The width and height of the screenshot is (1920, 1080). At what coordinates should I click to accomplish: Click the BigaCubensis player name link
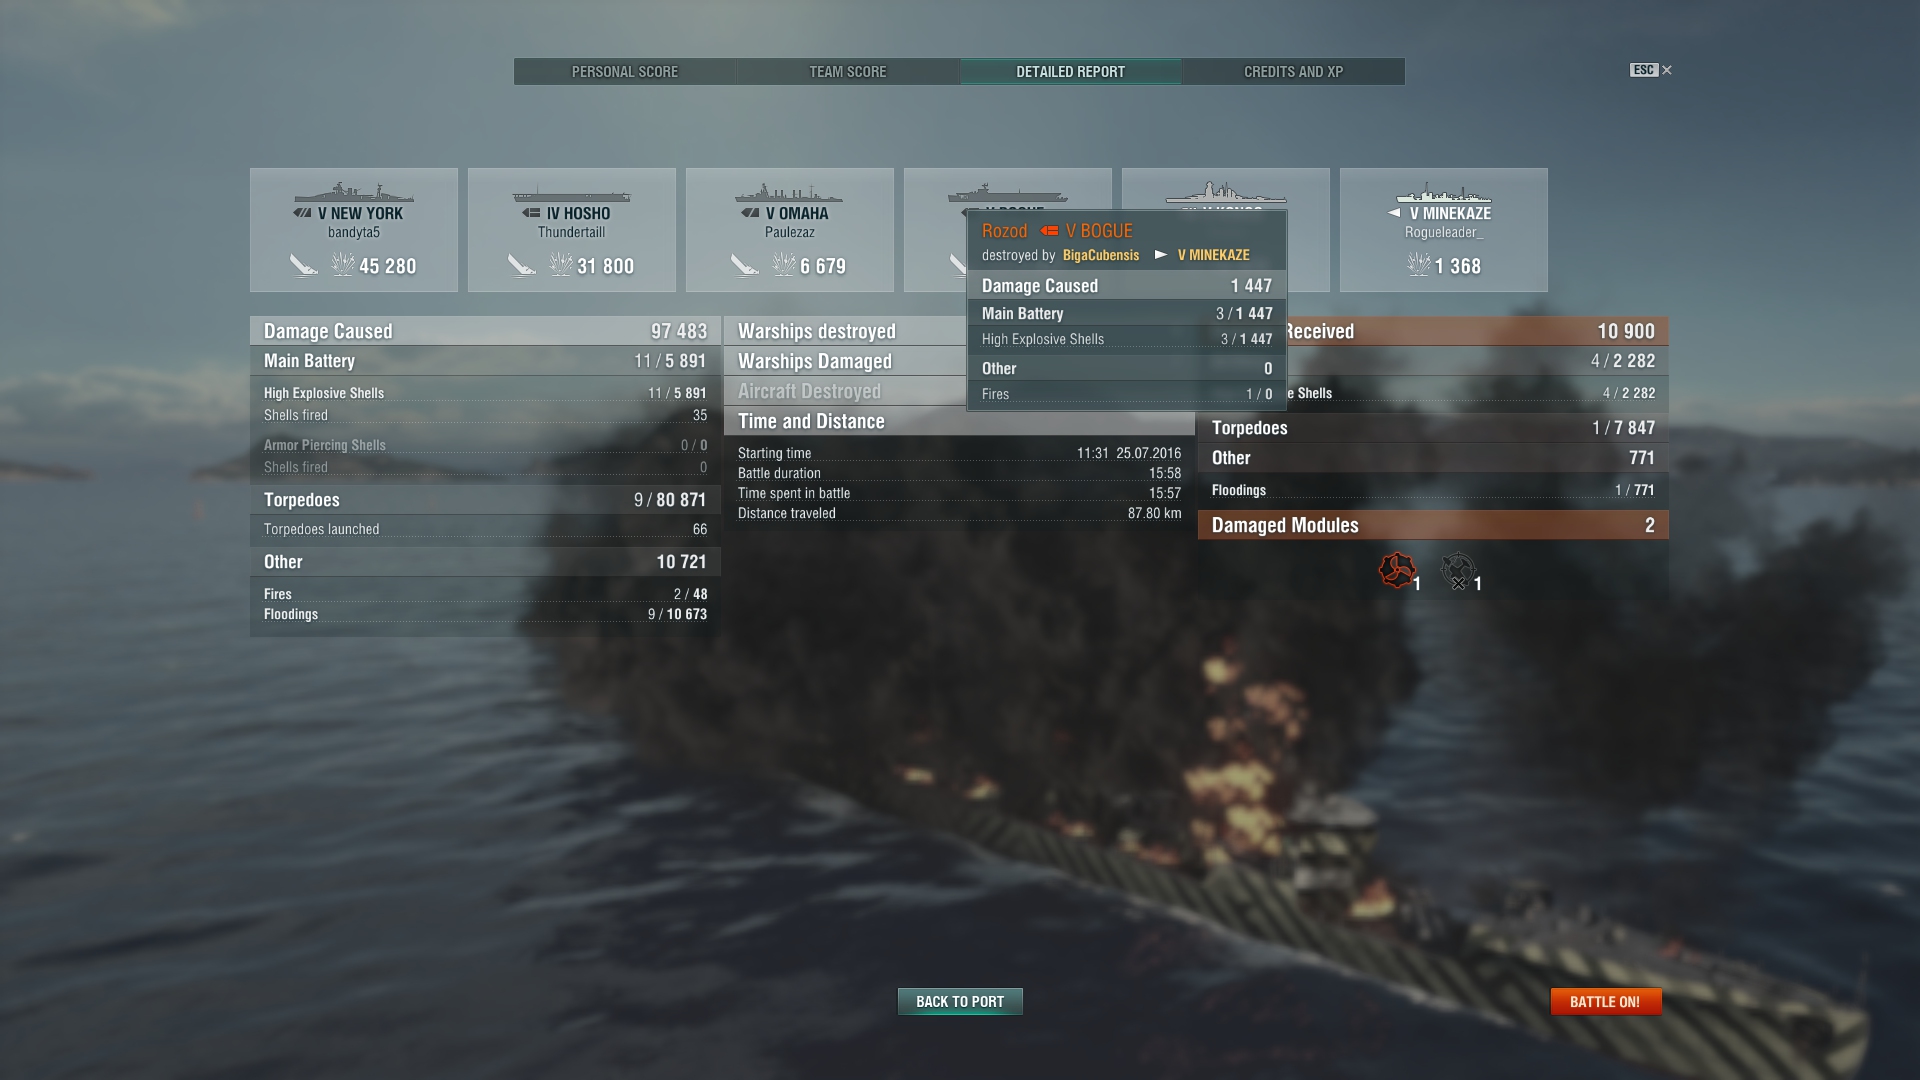pos(1101,255)
